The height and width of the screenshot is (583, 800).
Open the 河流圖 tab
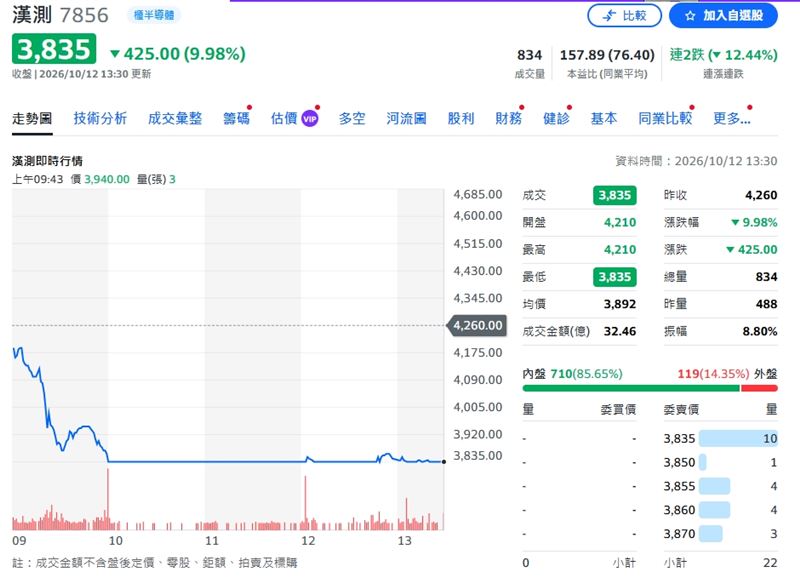tap(406, 118)
